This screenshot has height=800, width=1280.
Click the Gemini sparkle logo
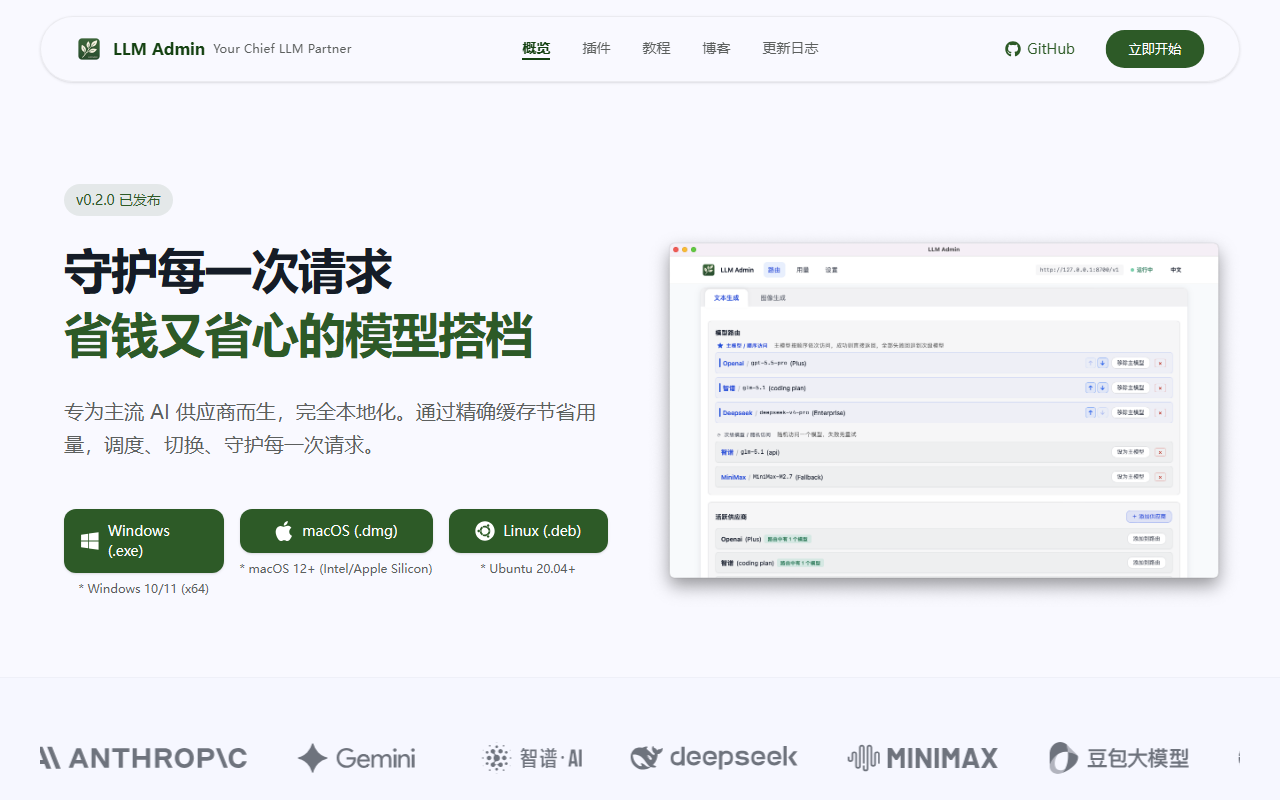356,758
